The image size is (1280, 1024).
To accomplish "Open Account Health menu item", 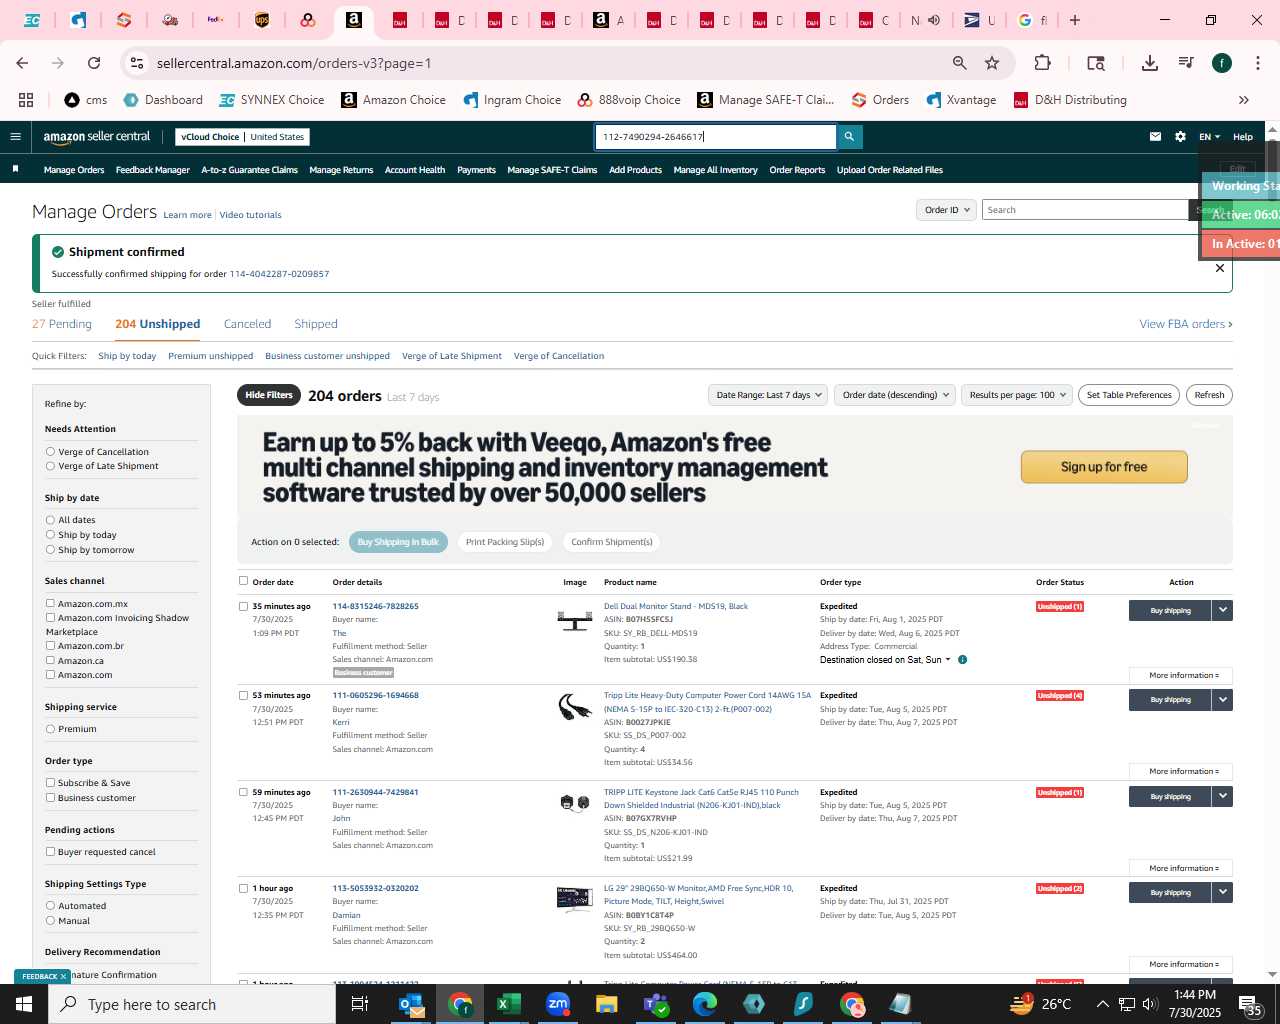I will click(x=415, y=170).
